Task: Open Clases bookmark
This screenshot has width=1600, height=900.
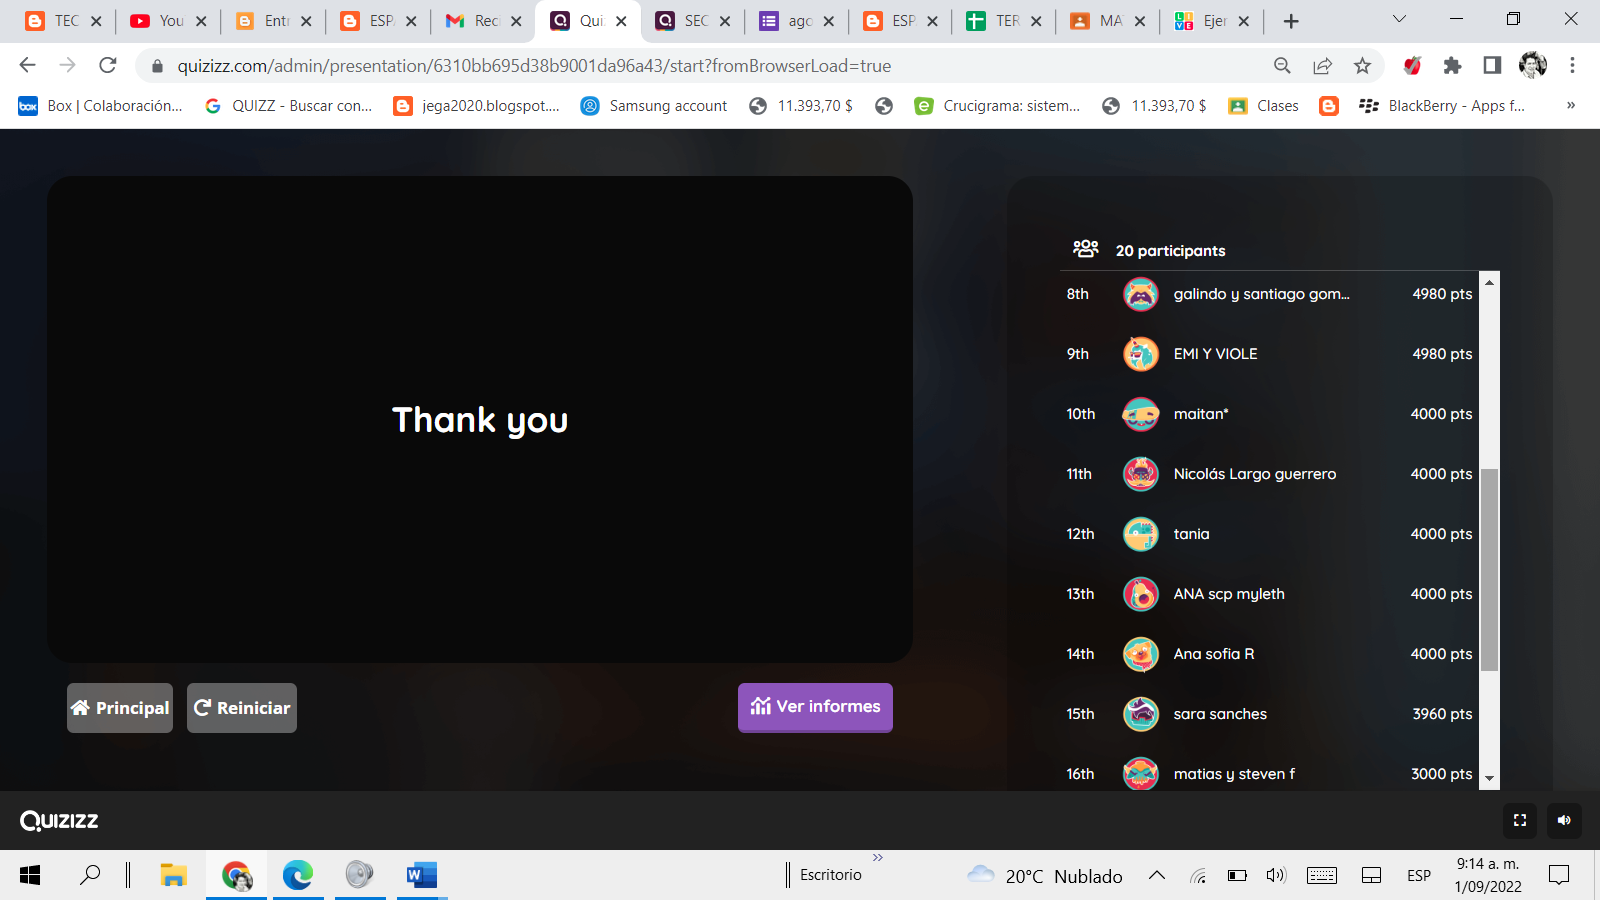Action: [x=1263, y=106]
